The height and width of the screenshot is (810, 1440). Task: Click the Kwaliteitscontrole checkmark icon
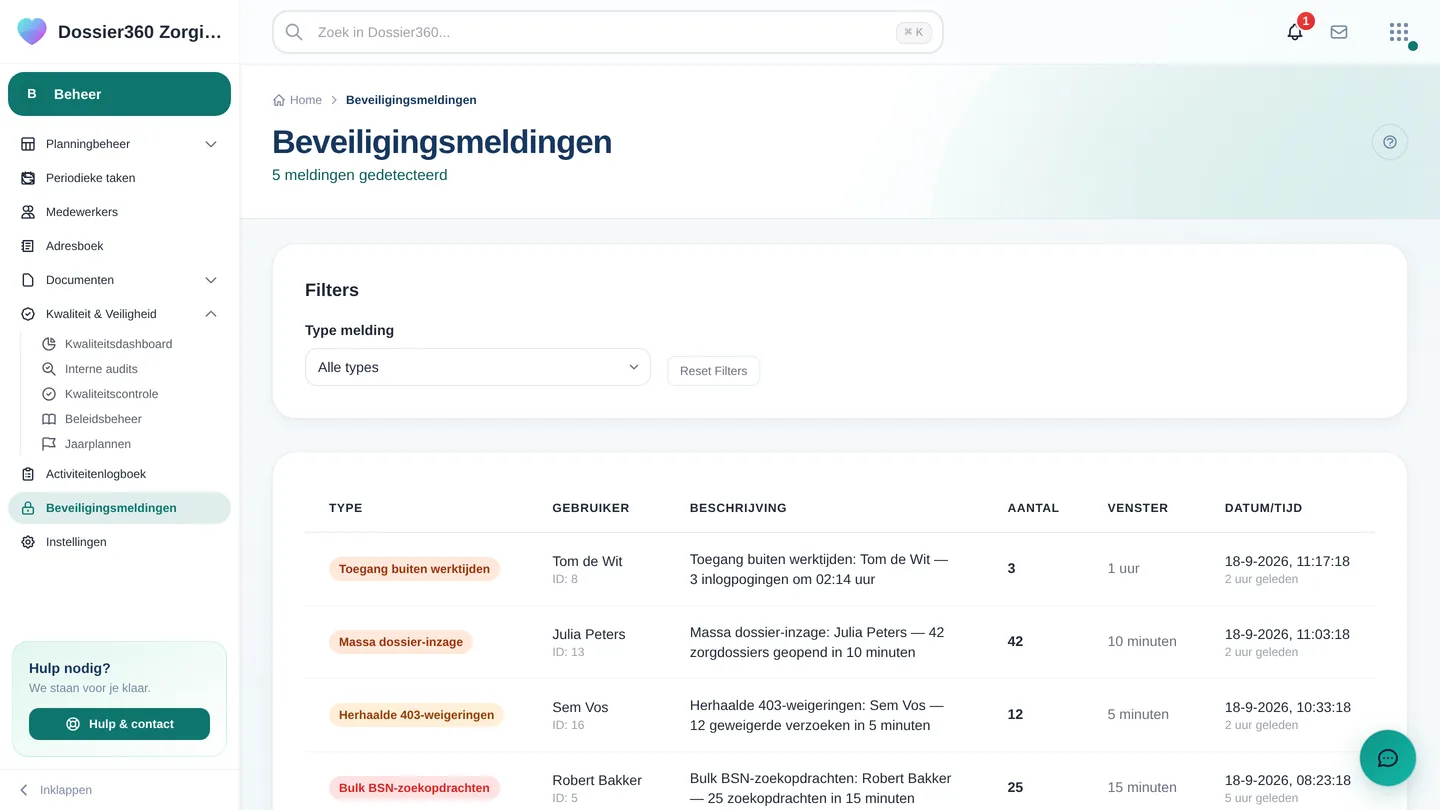49,394
